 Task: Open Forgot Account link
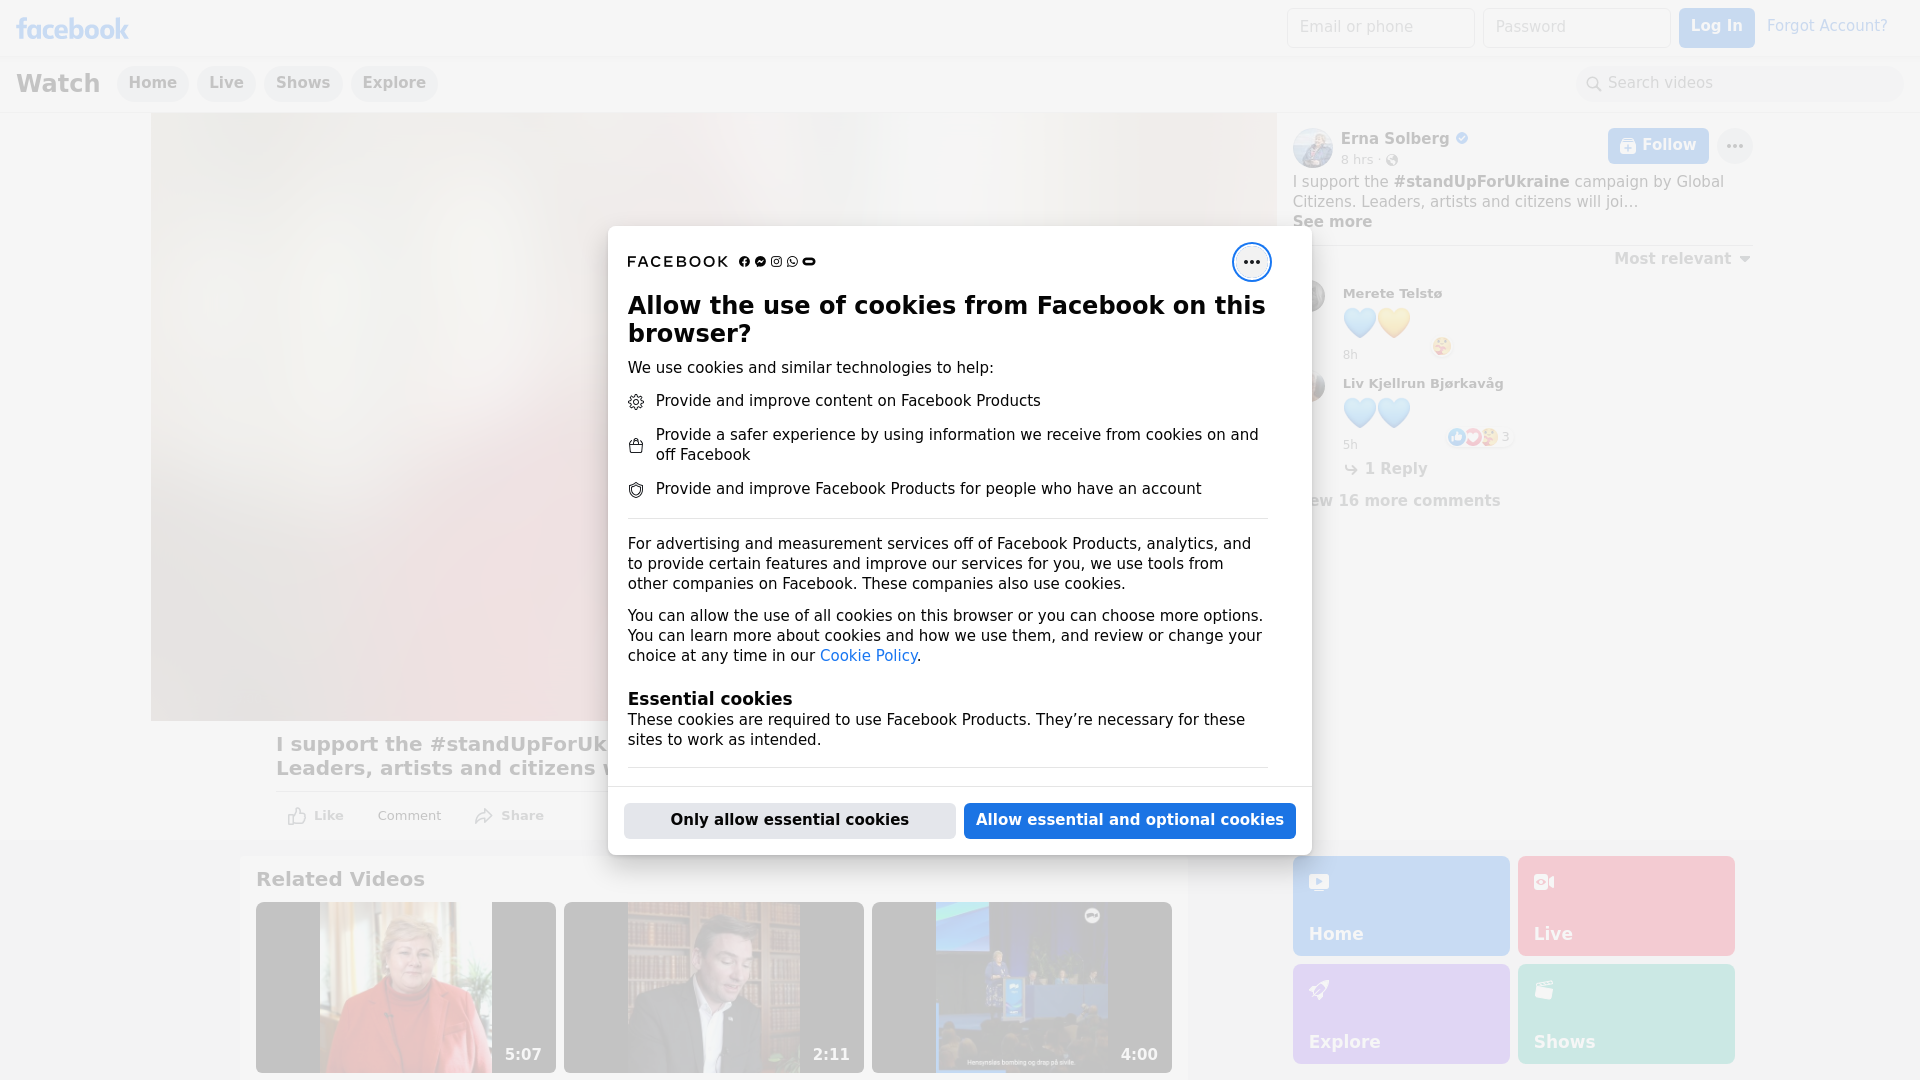[1826, 26]
